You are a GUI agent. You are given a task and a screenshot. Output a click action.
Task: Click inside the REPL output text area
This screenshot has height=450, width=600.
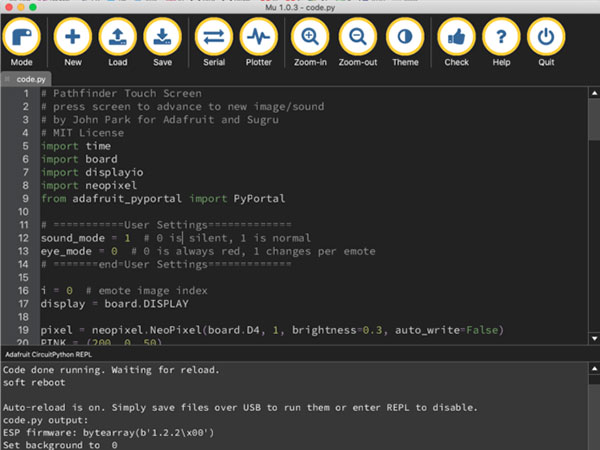point(300,410)
